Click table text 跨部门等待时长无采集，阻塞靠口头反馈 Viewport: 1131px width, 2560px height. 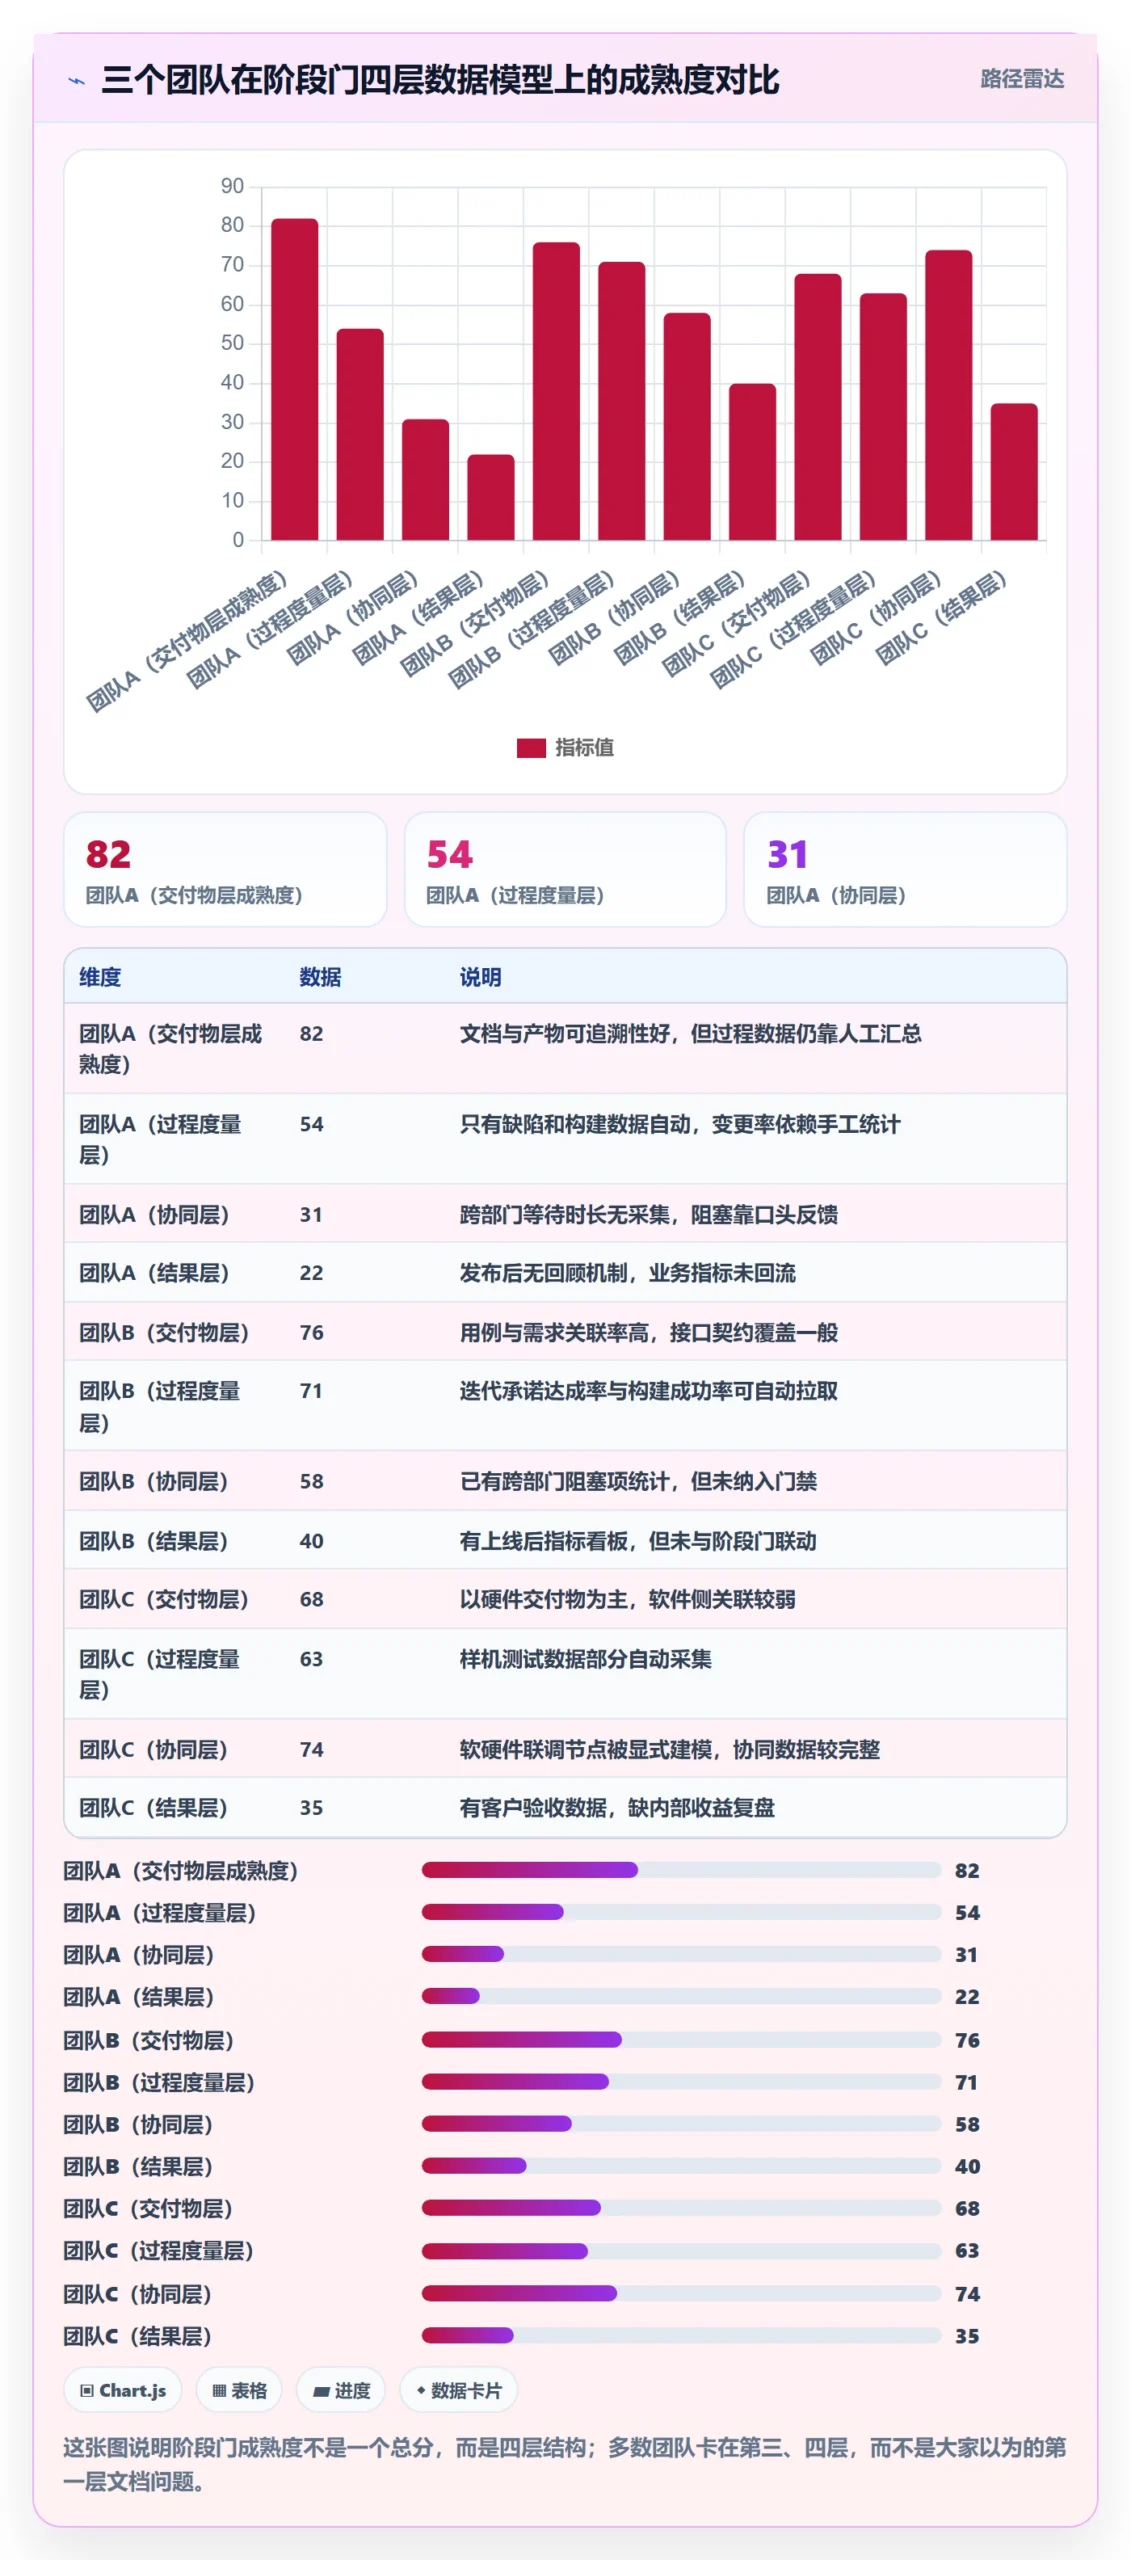[649, 1214]
